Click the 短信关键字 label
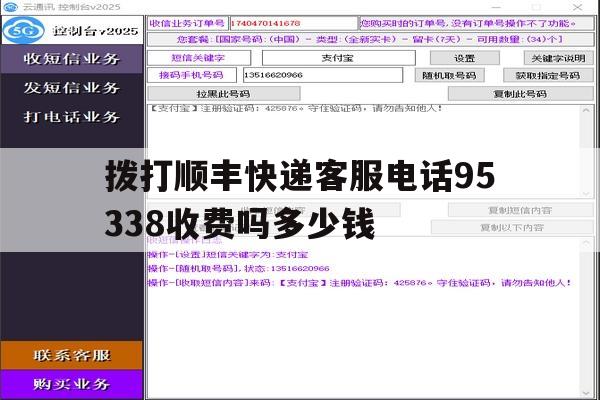The width and height of the screenshot is (600, 400). pos(198,58)
